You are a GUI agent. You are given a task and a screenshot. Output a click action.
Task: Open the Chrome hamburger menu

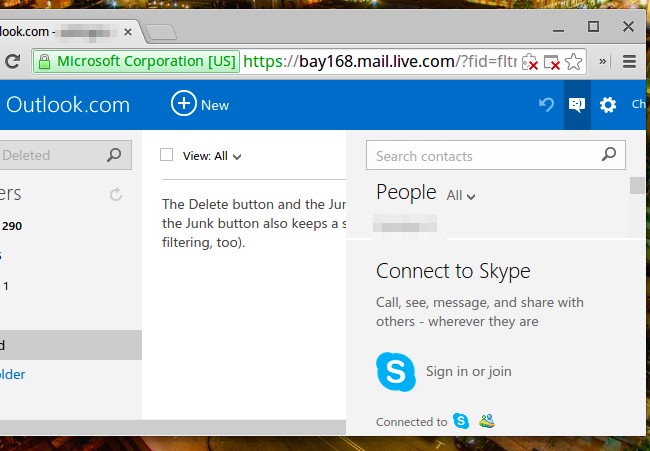pyautogui.click(x=629, y=62)
